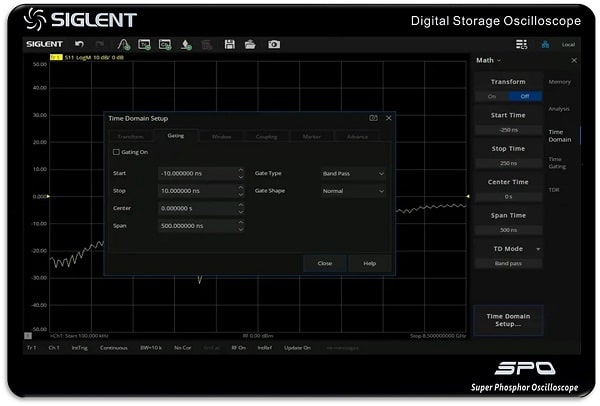This screenshot has width=600, height=406.
Task: Click the No Cor status entry
Action: coord(183,348)
